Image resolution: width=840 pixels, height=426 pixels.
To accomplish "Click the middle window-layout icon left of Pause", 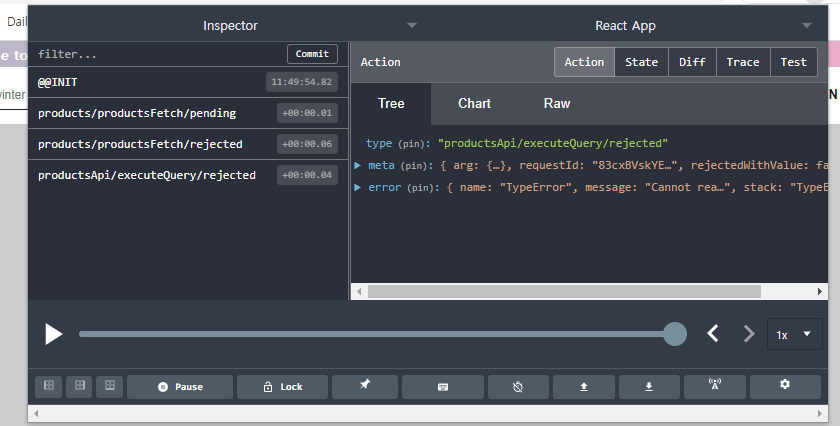I will click(x=79, y=386).
